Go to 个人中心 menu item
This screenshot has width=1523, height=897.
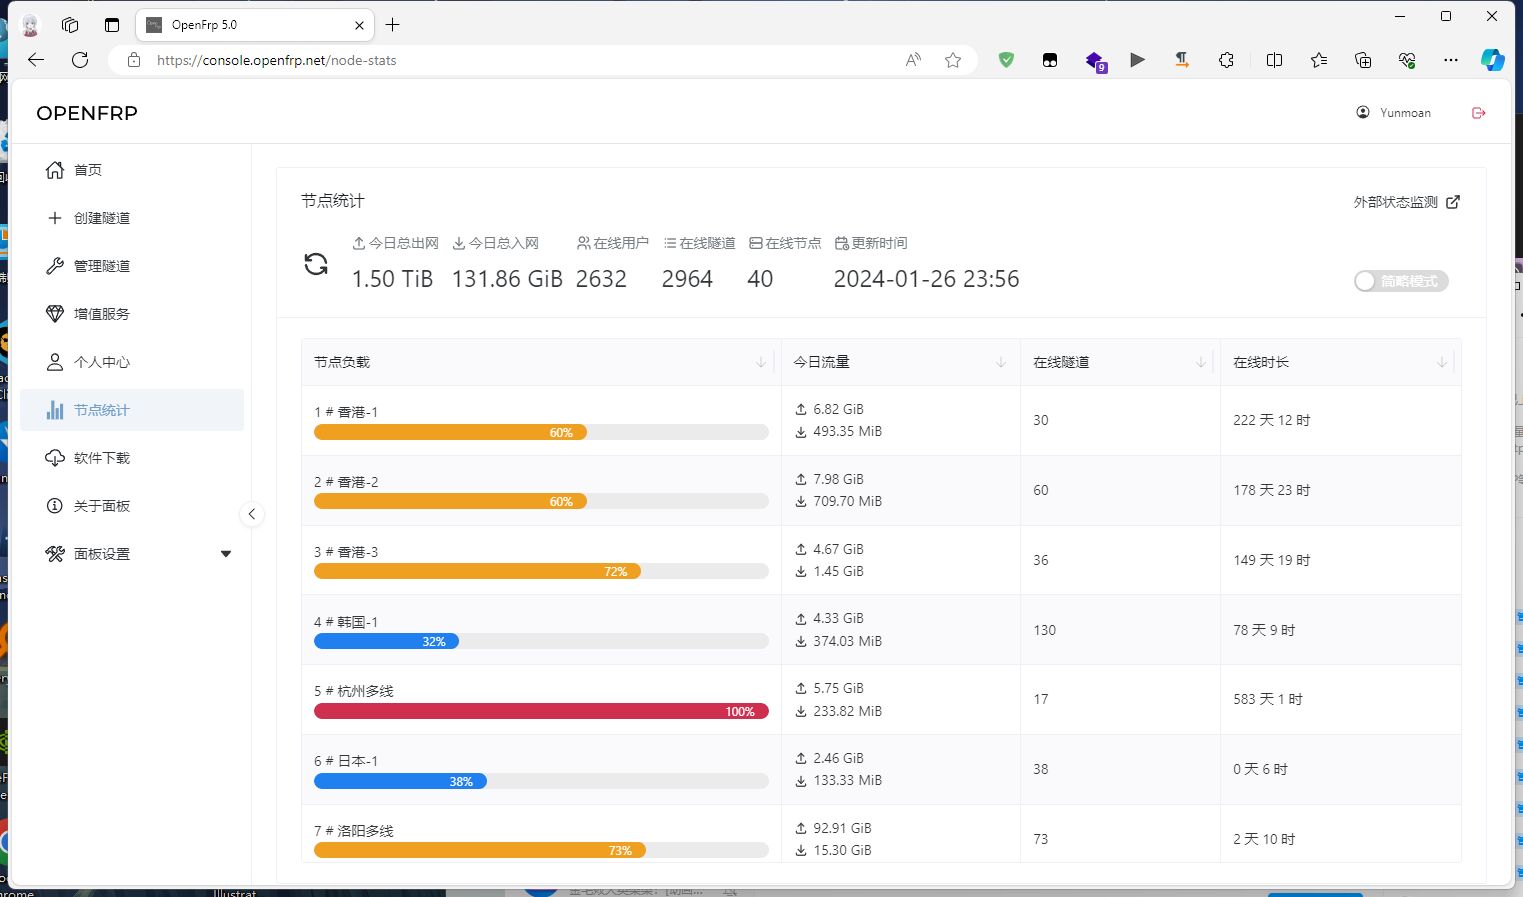pyautogui.click(x=102, y=362)
